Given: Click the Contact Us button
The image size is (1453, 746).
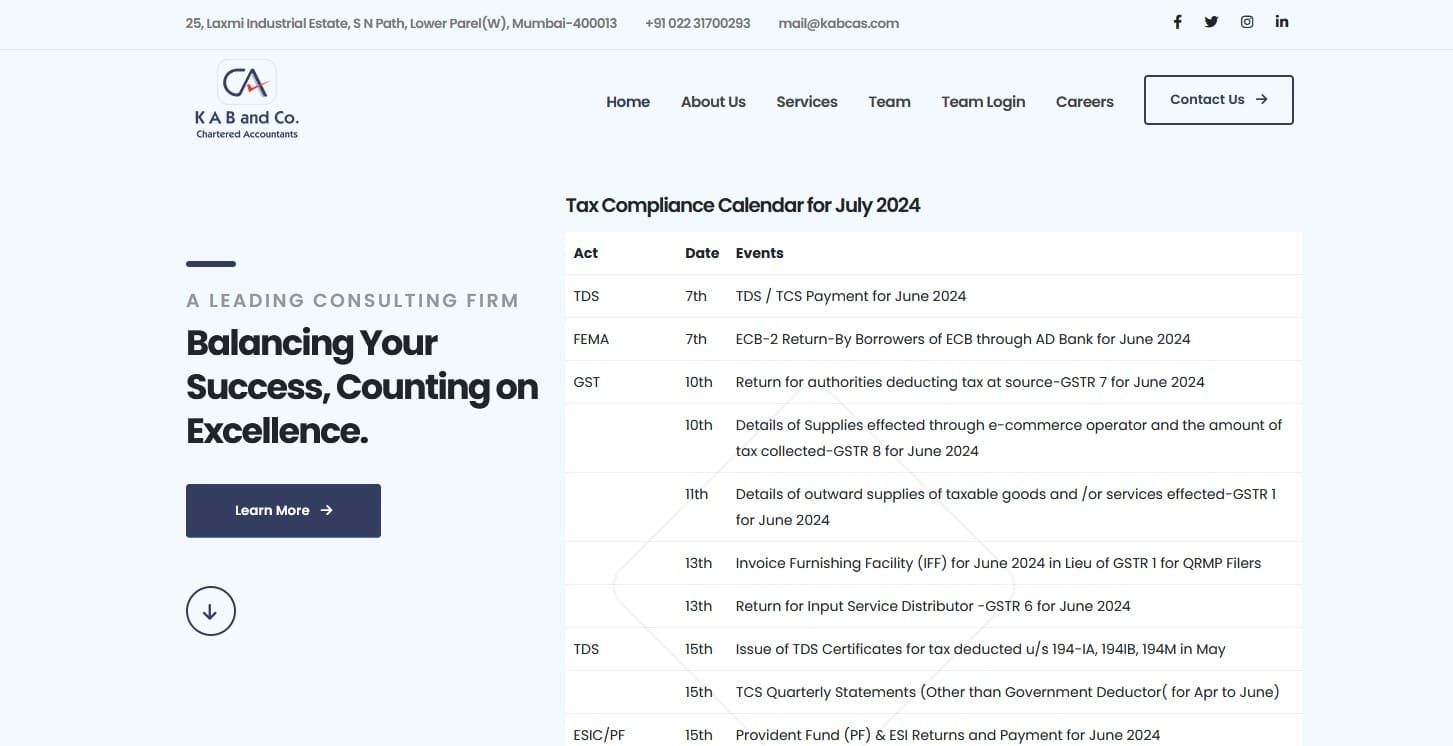Looking at the screenshot, I should (1219, 100).
